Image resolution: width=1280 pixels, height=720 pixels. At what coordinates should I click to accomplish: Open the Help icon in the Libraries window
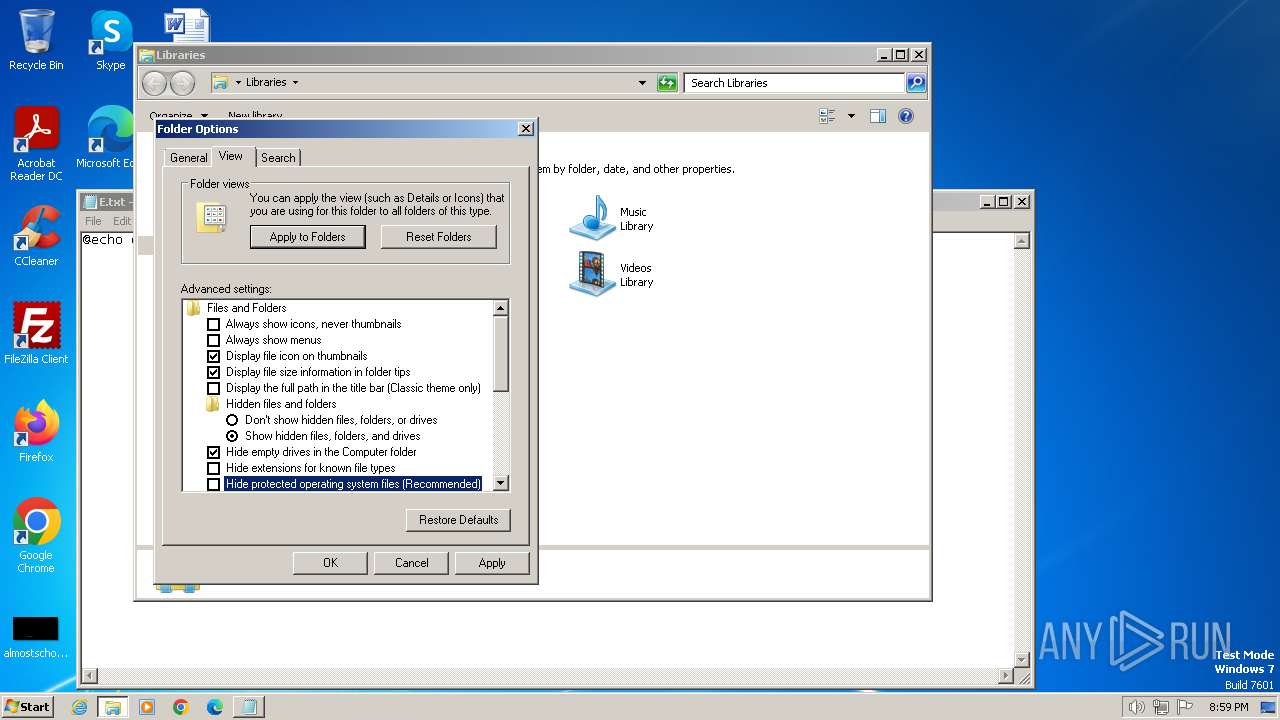click(906, 116)
